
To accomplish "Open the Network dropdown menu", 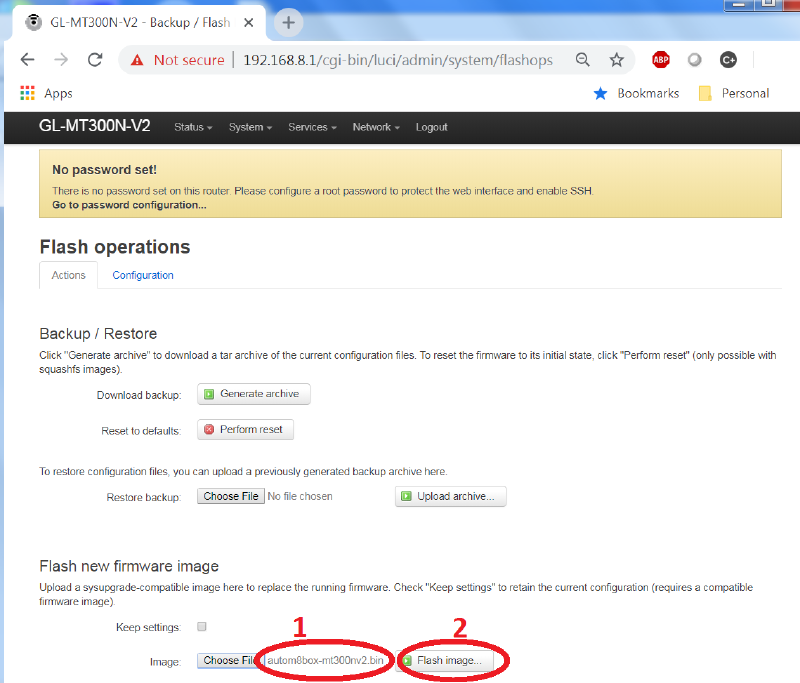I will pos(376,127).
